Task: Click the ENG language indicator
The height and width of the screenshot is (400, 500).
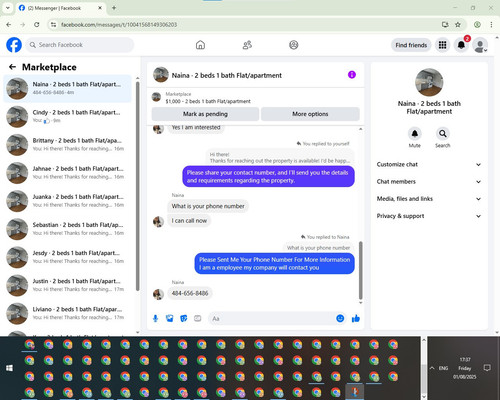Action: (x=443, y=368)
